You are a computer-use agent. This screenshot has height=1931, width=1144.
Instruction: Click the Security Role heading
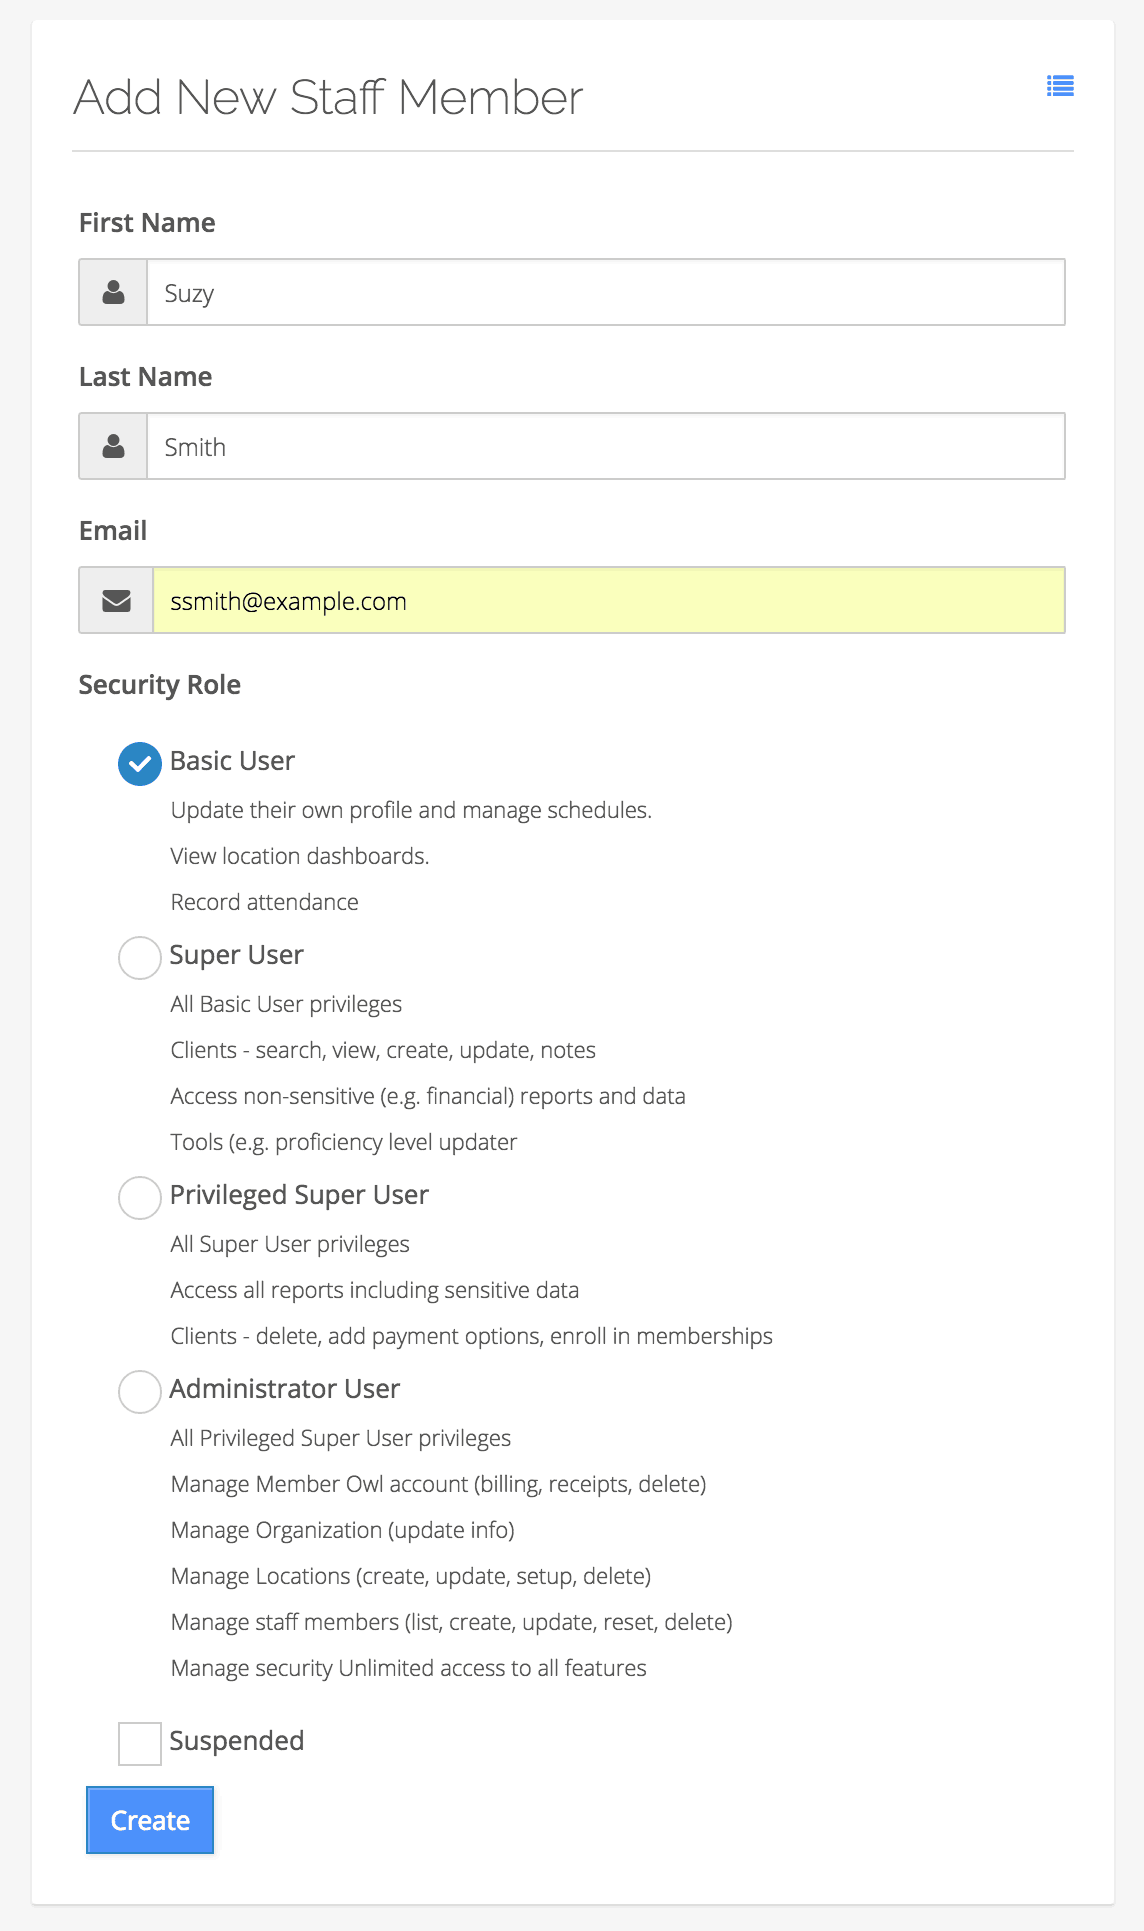tap(160, 685)
